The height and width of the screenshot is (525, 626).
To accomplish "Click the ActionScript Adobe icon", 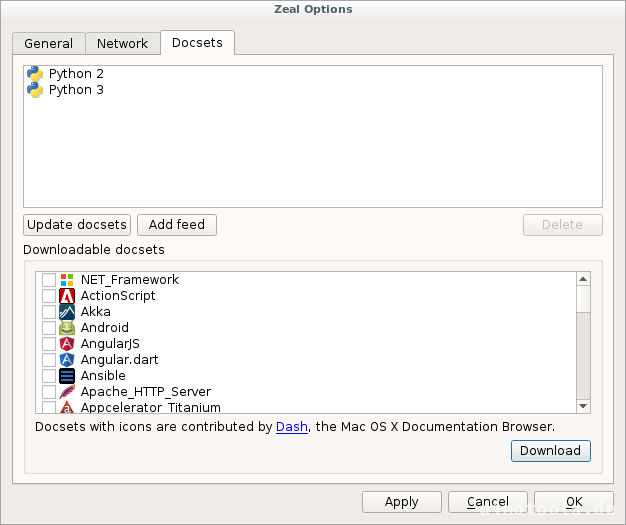I will point(67,296).
